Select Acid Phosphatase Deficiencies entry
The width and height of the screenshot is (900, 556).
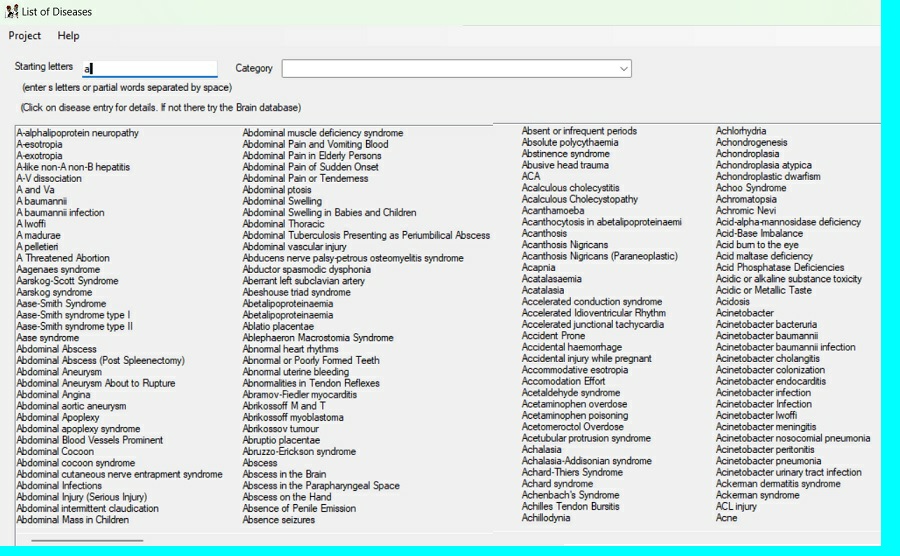(779, 267)
